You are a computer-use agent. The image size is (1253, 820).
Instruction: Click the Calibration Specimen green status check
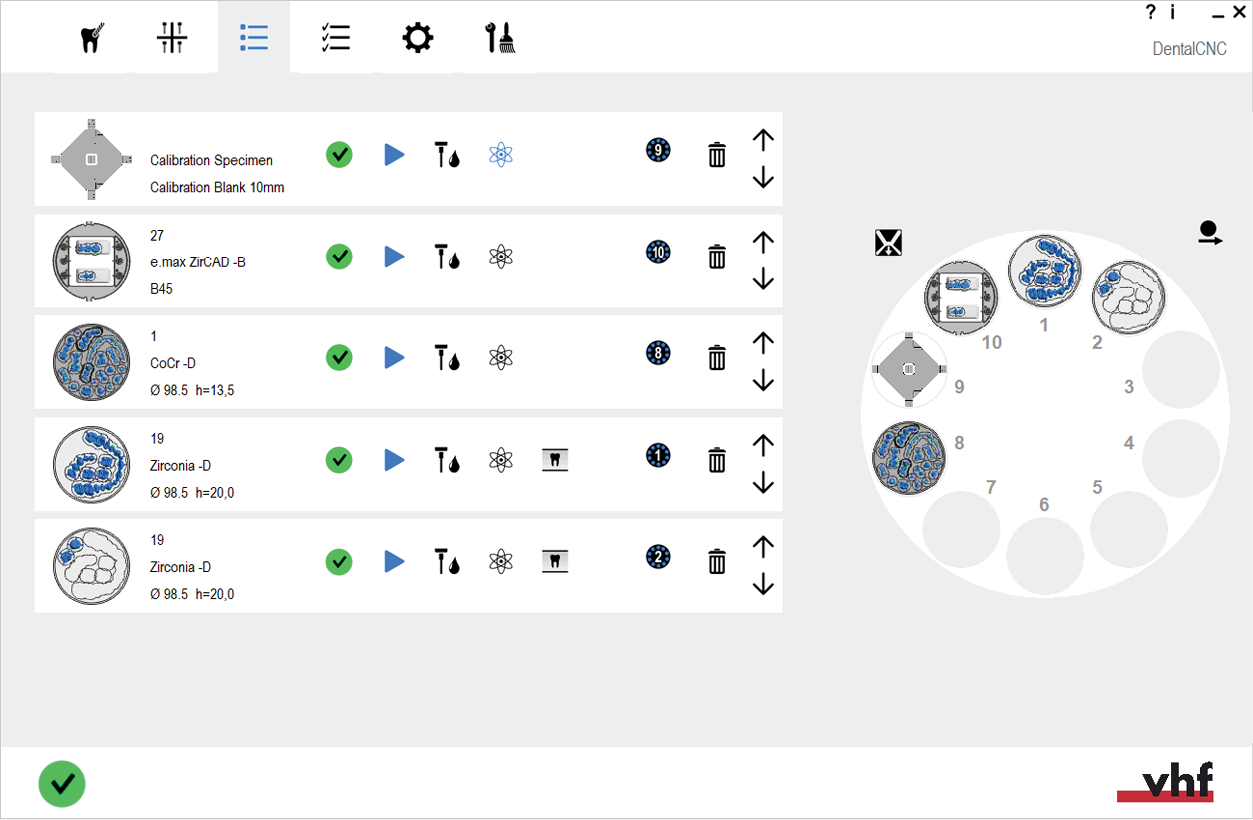339,154
